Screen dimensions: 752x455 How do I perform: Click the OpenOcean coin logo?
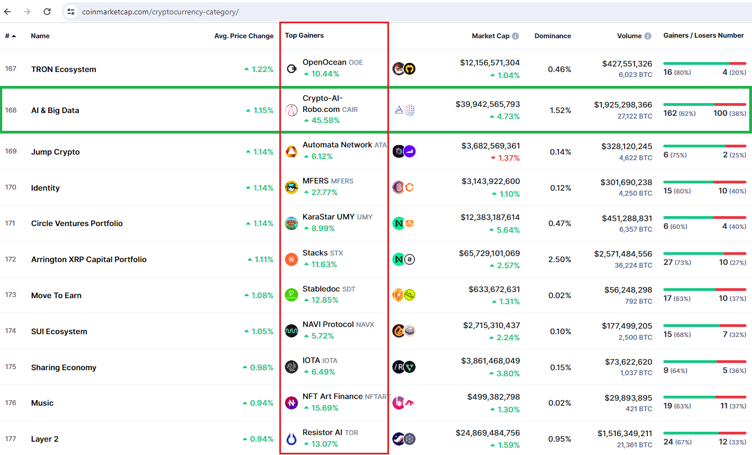292,69
